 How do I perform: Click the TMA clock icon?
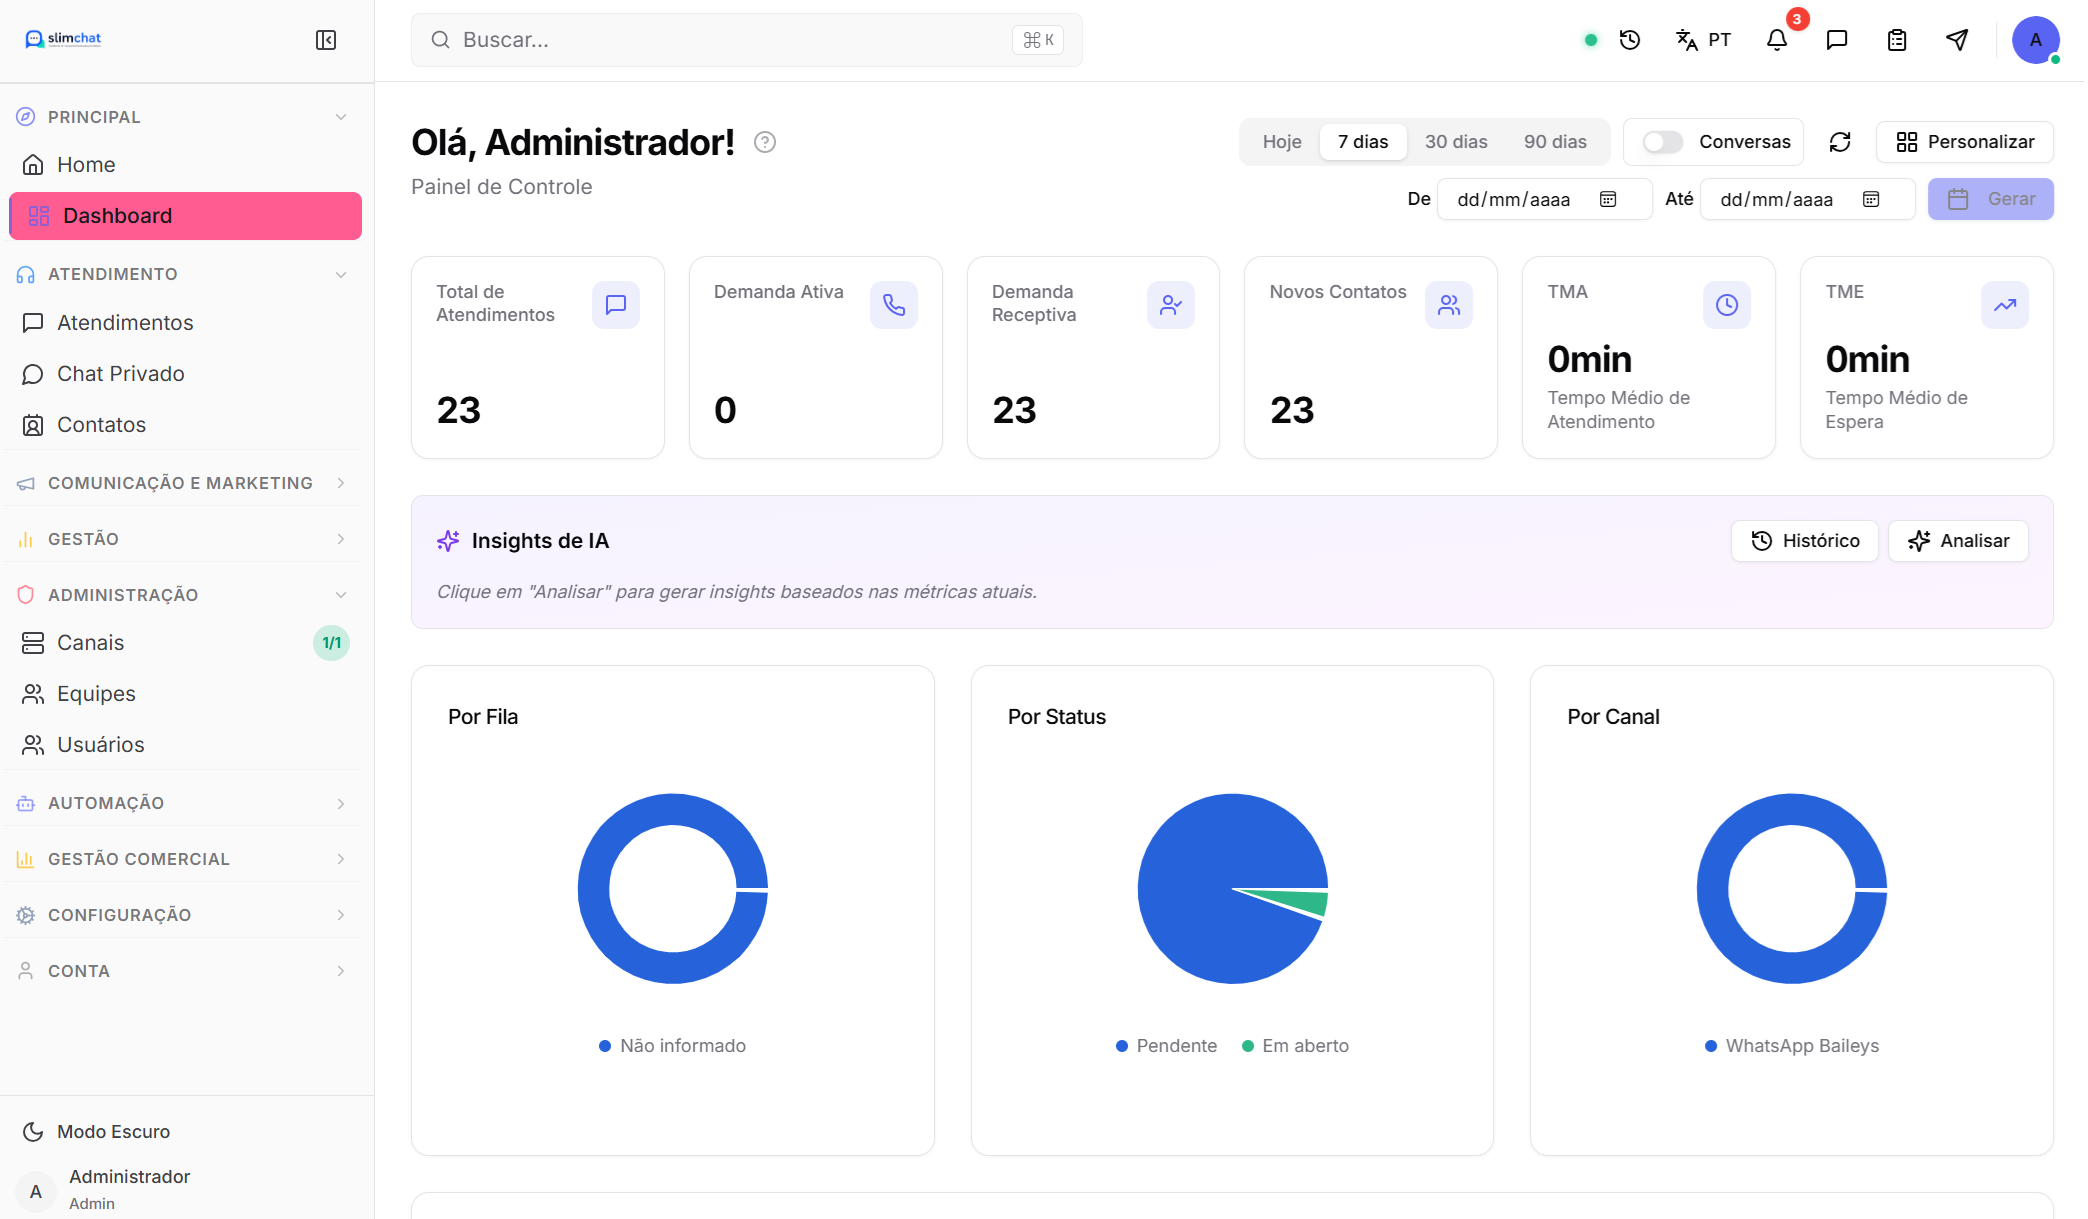point(1727,305)
